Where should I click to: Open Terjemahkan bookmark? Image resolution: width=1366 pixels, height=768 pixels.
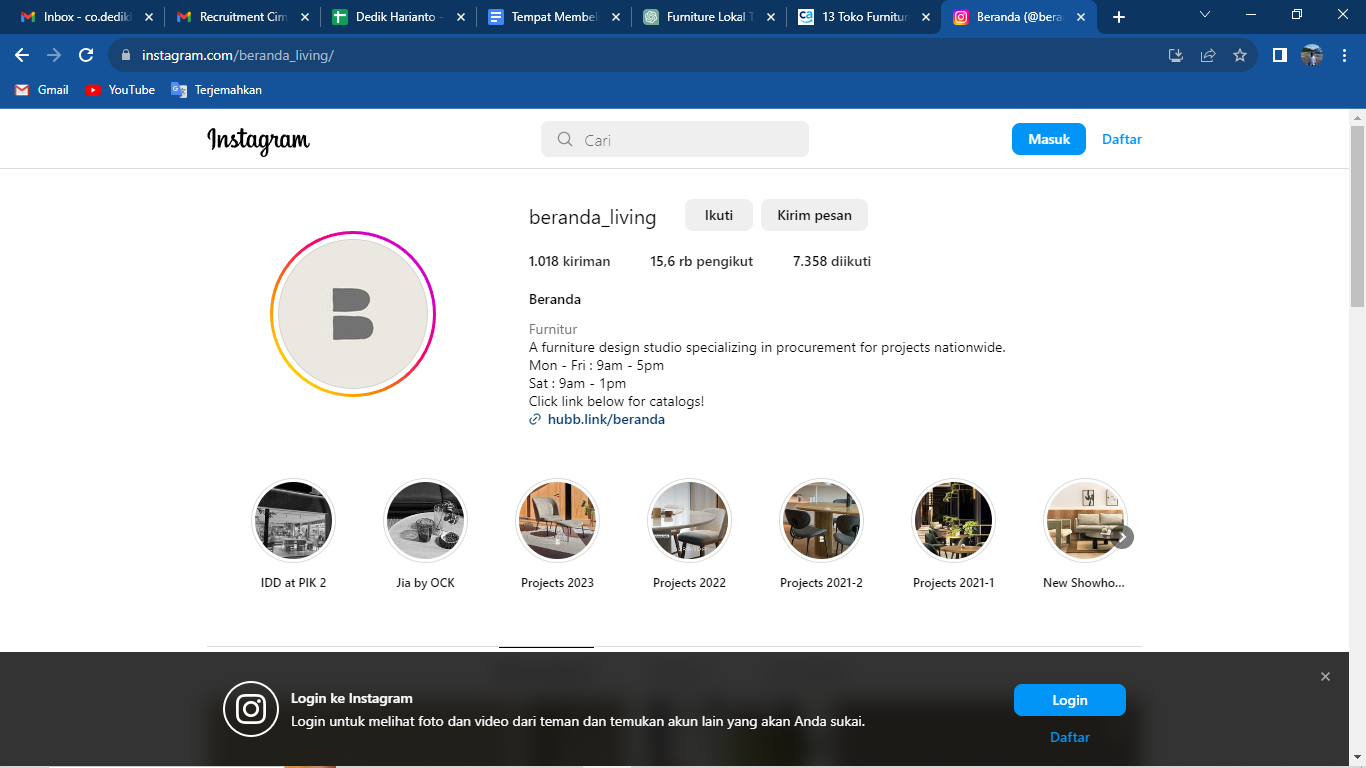[216, 90]
